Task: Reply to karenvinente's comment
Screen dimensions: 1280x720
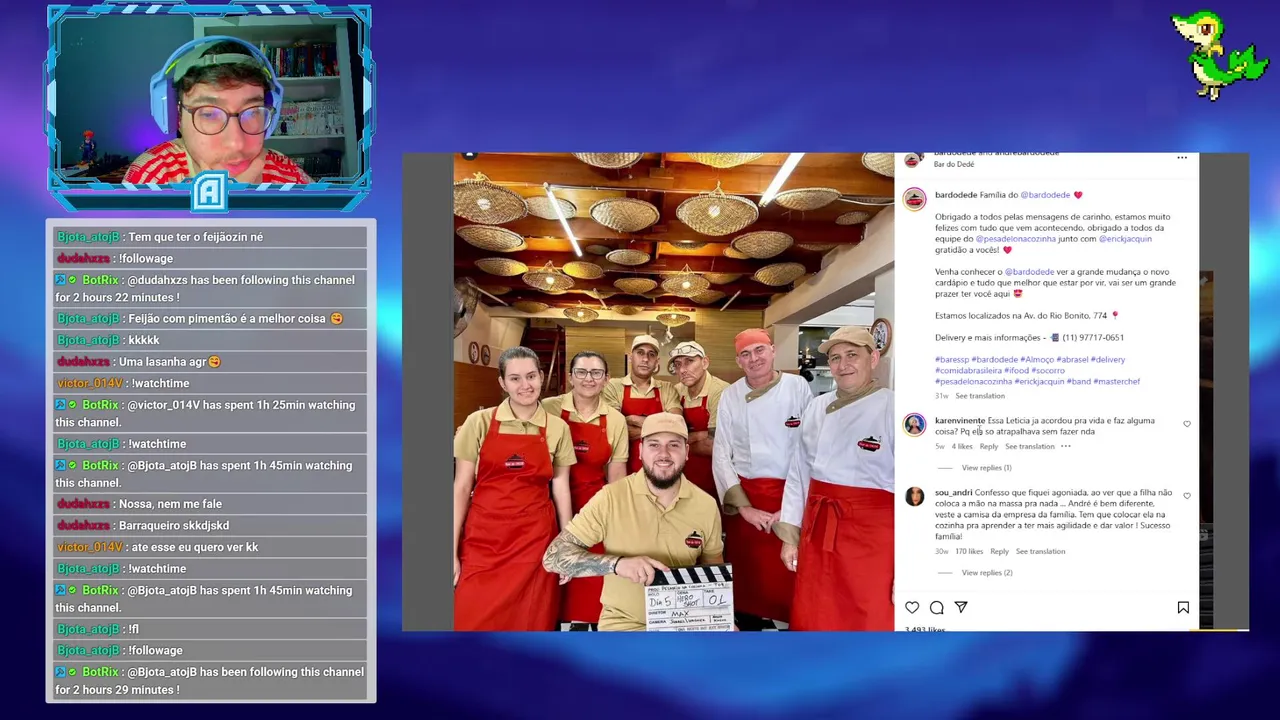Action: (x=989, y=446)
